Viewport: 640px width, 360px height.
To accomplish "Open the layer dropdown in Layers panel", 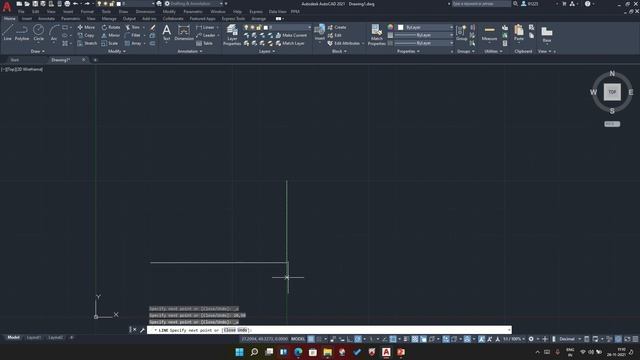I will click(277, 27).
